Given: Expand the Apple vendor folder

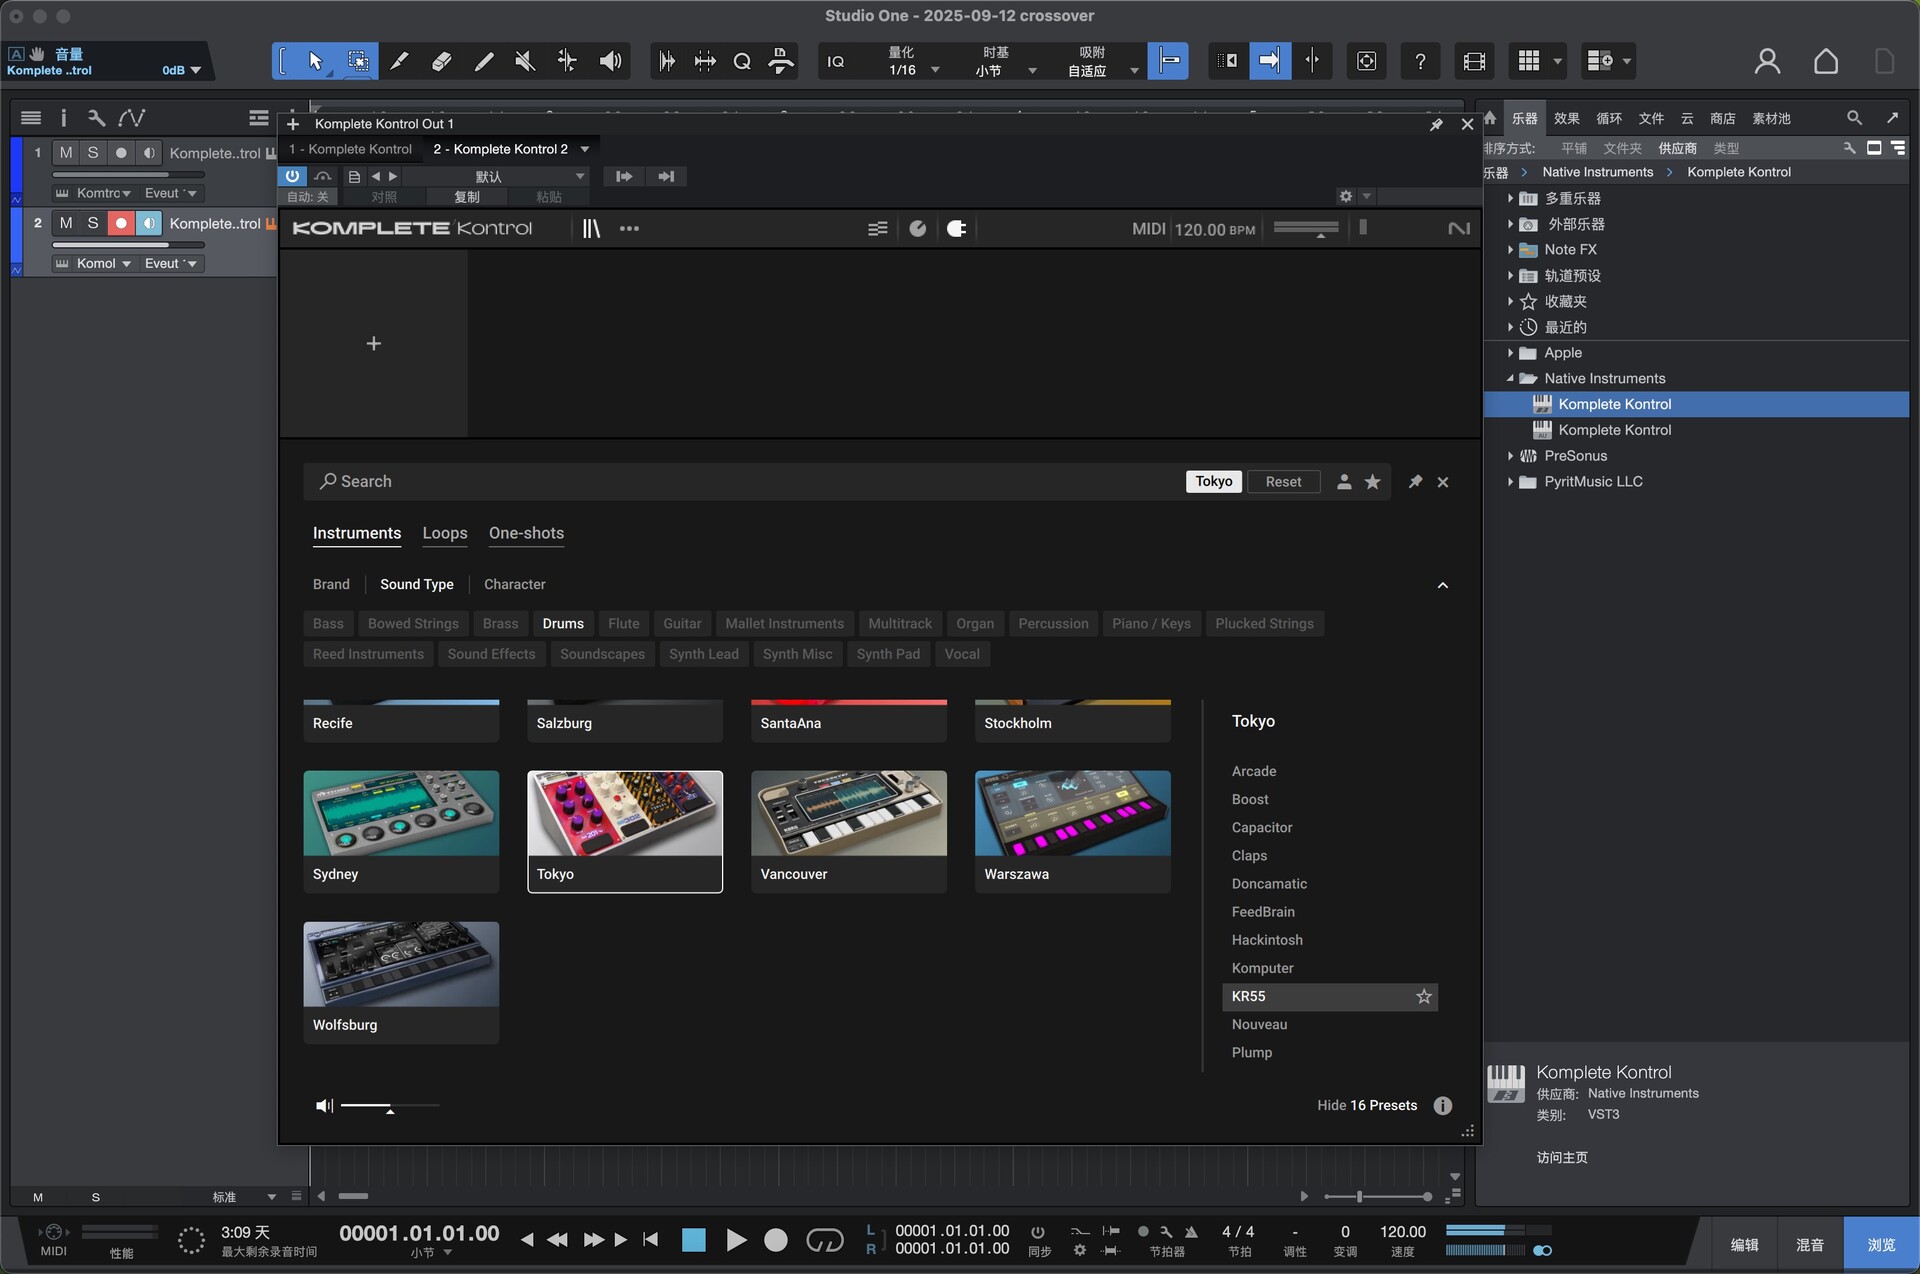Looking at the screenshot, I should tap(1510, 353).
